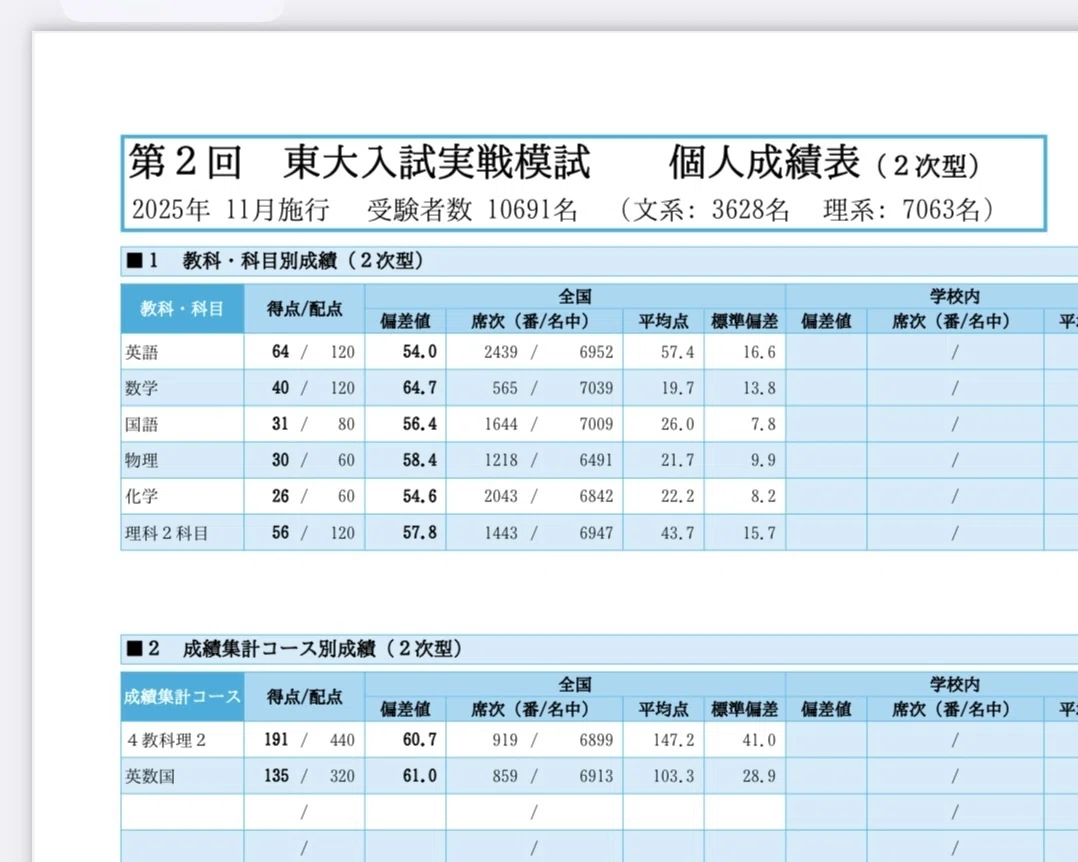The height and width of the screenshot is (862, 1078).
Task: Click the 数学 standard deviation 13.8
Action: 759,388
